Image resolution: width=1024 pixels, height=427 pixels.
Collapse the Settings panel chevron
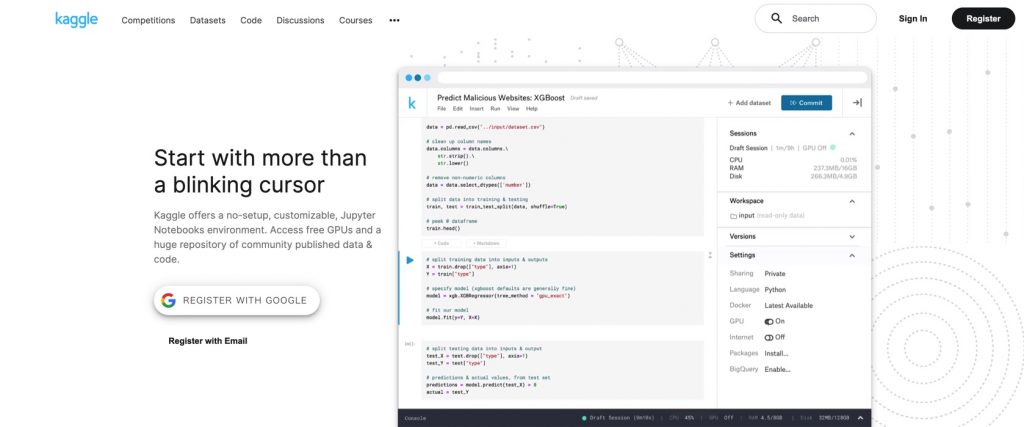852,255
